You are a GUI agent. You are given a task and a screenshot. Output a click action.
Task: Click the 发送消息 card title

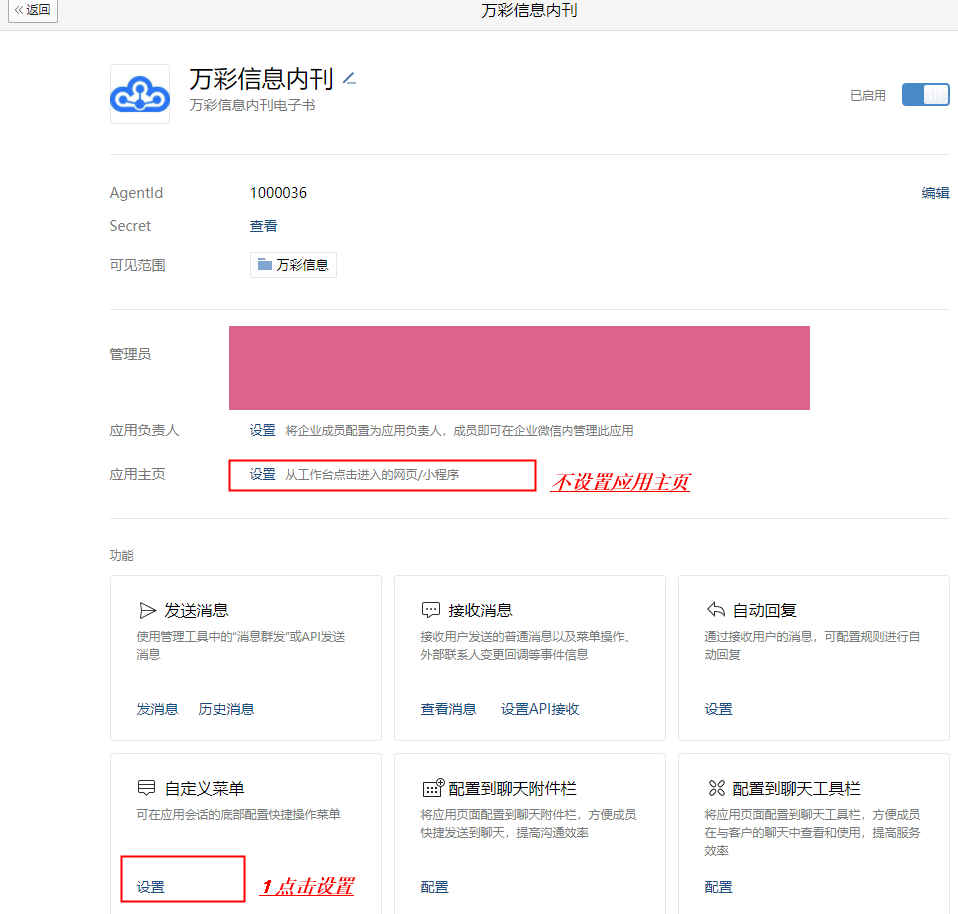pos(196,610)
